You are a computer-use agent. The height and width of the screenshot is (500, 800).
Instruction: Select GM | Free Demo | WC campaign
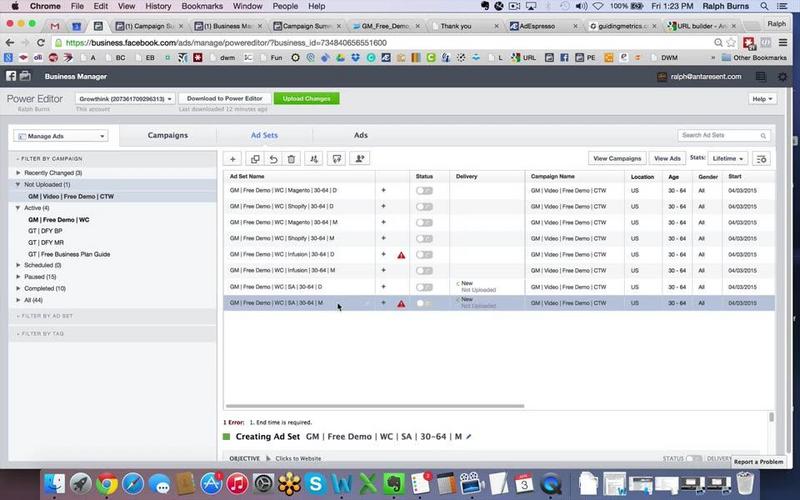point(59,220)
